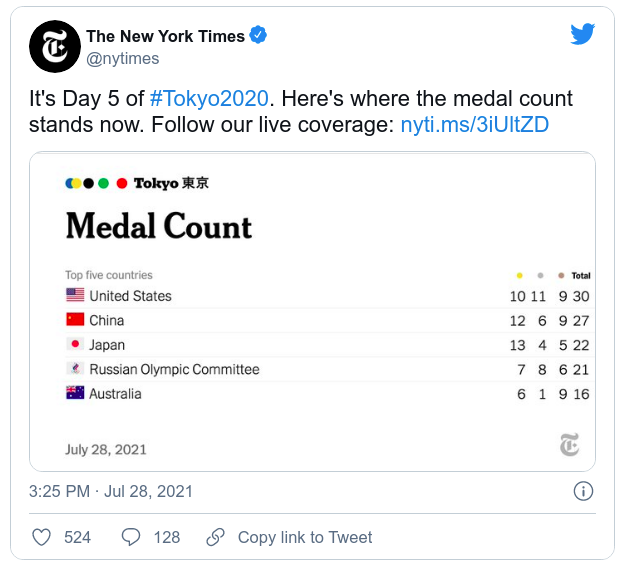The width and height of the screenshot is (622, 569).
Task: Click the New York Times profile avatar
Action: [x=54, y=46]
